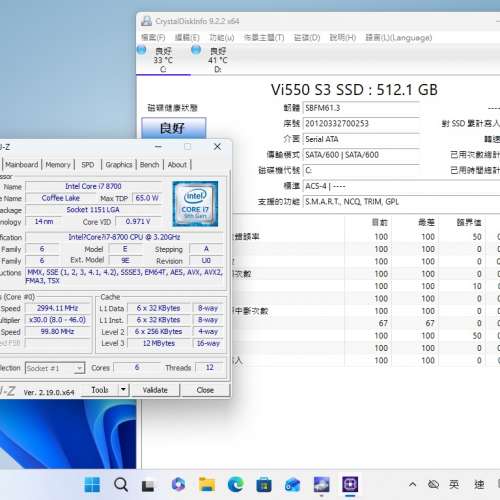Open the Windows Start menu
500x500 pixels.
tap(92, 484)
